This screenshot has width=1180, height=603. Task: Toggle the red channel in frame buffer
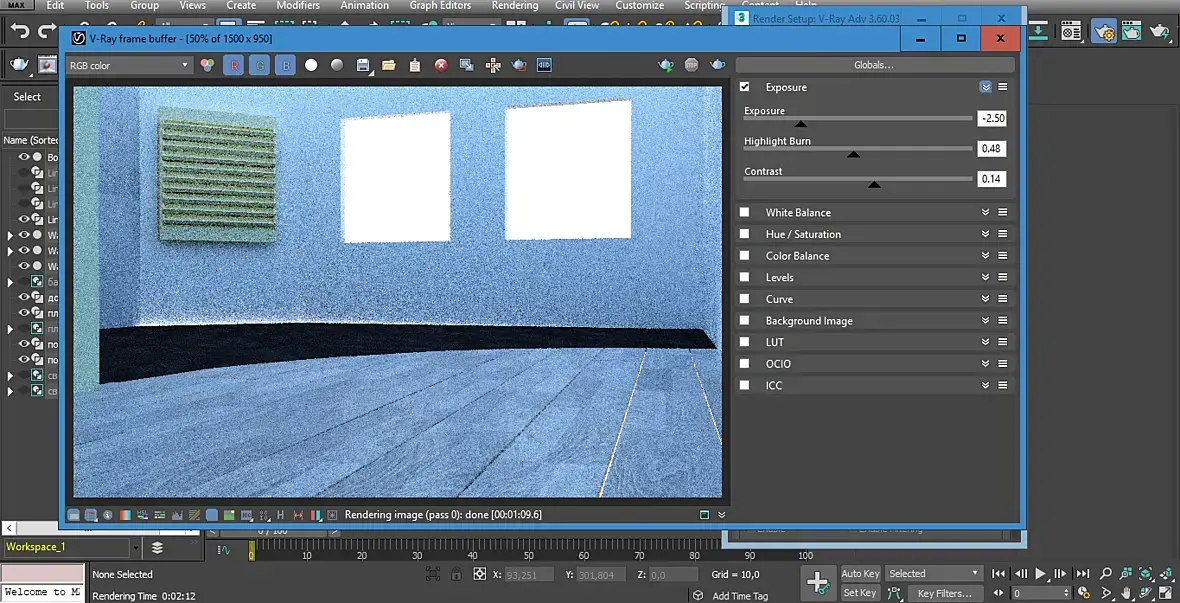[234, 65]
